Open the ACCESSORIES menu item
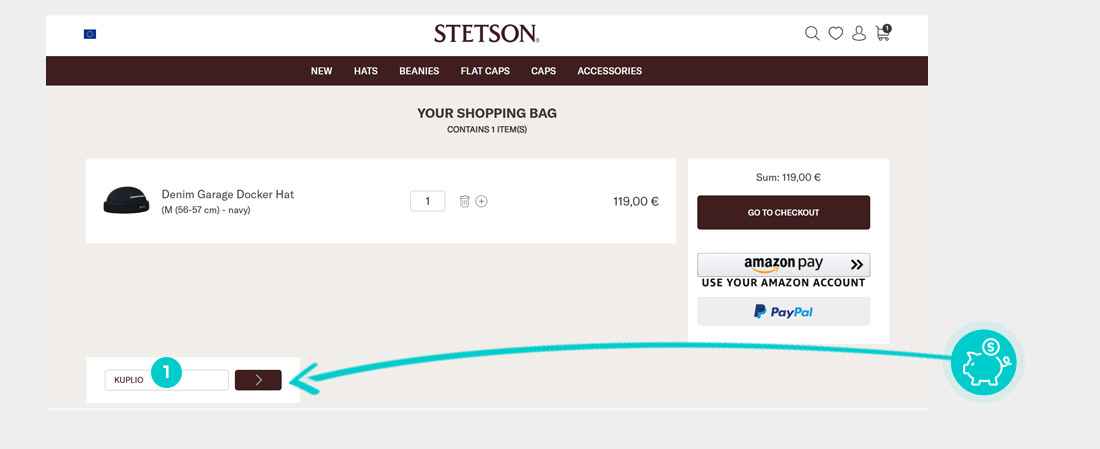This screenshot has width=1100, height=449. pos(610,71)
